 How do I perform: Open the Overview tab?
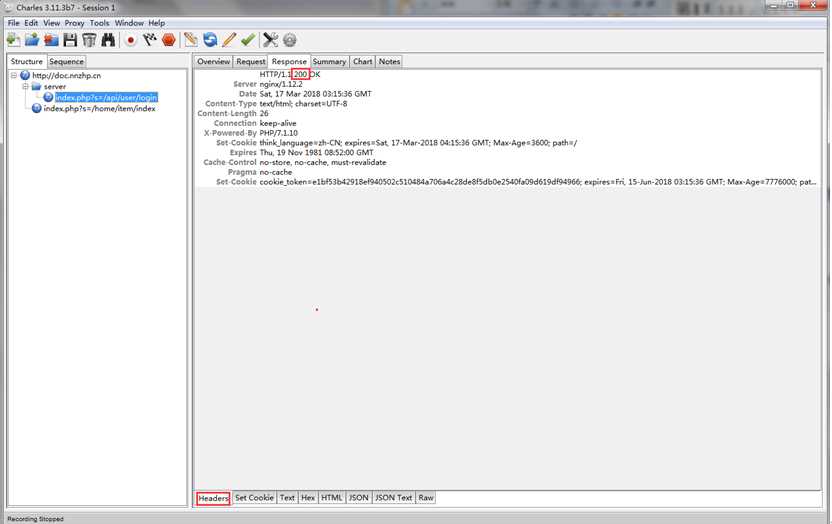tap(213, 62)
